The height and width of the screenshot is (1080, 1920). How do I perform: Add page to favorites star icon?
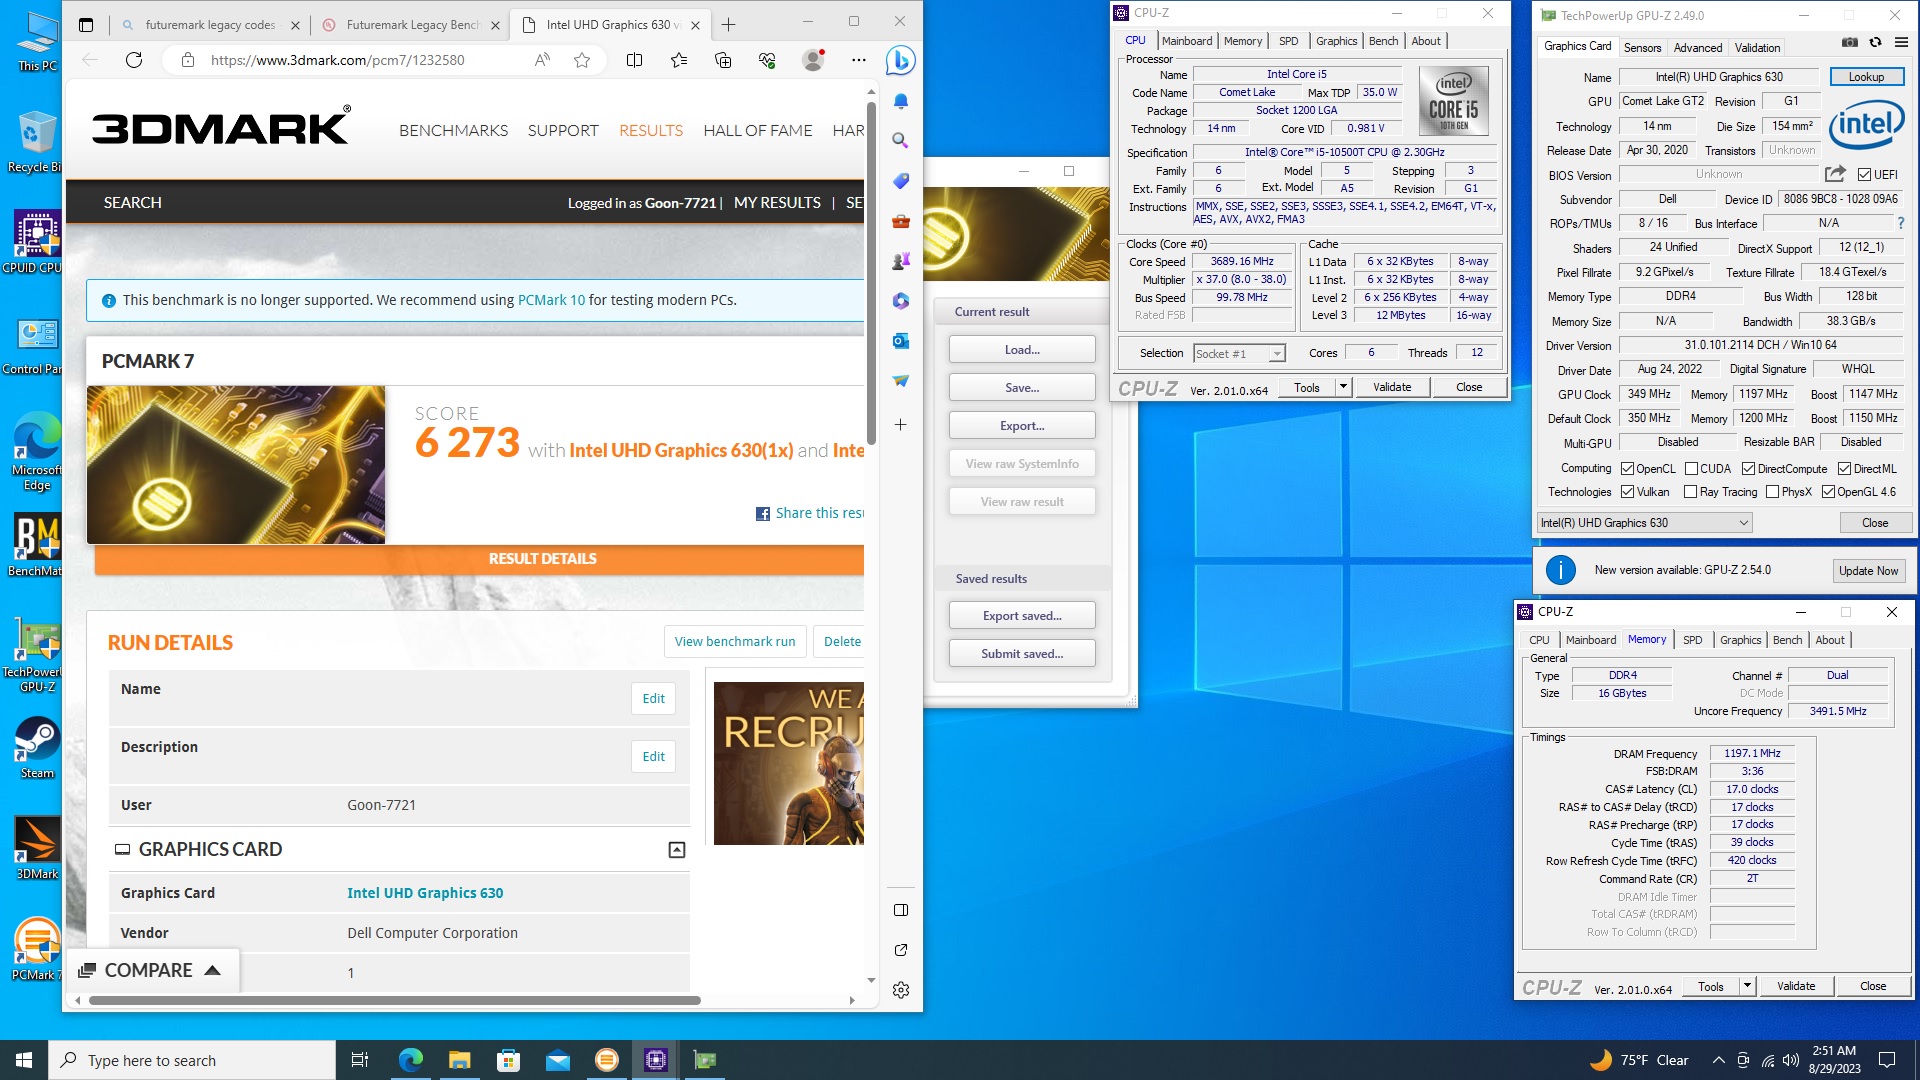pos(582,60)
